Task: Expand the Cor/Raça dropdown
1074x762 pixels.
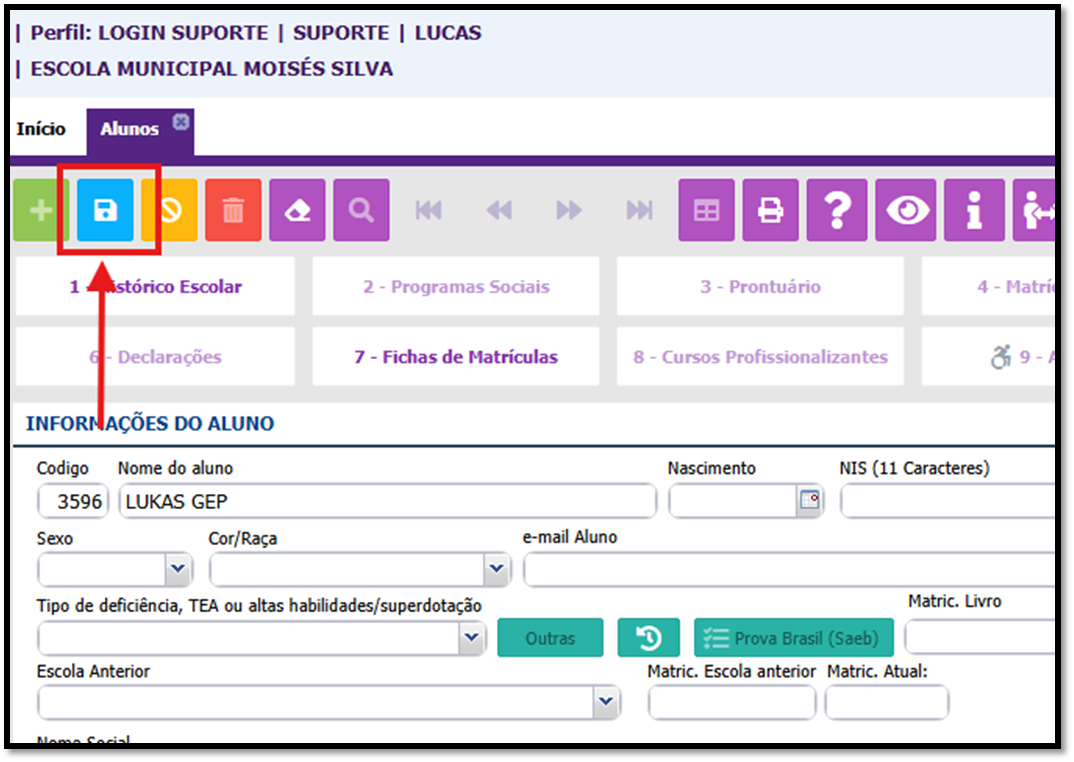Action: pyautogui.click(x=497, y=570)
